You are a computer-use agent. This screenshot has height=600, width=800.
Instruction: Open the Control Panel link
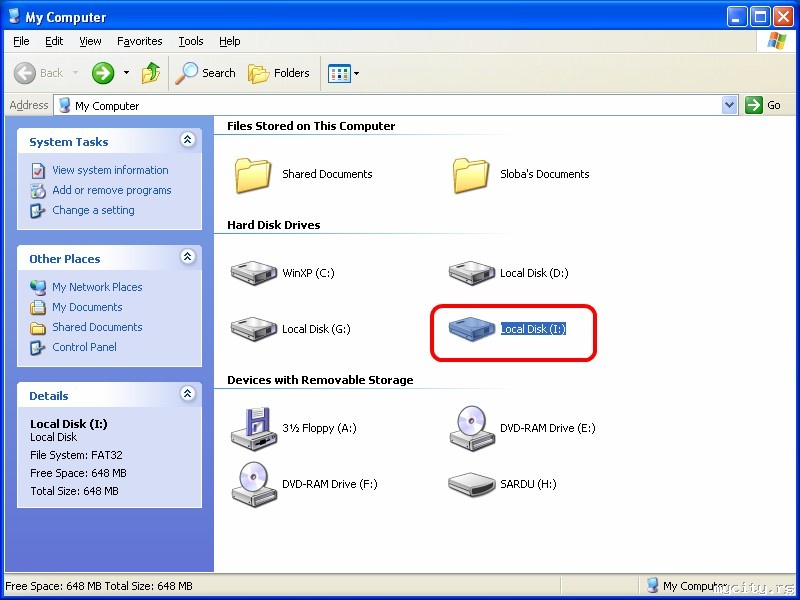[84, 347]
